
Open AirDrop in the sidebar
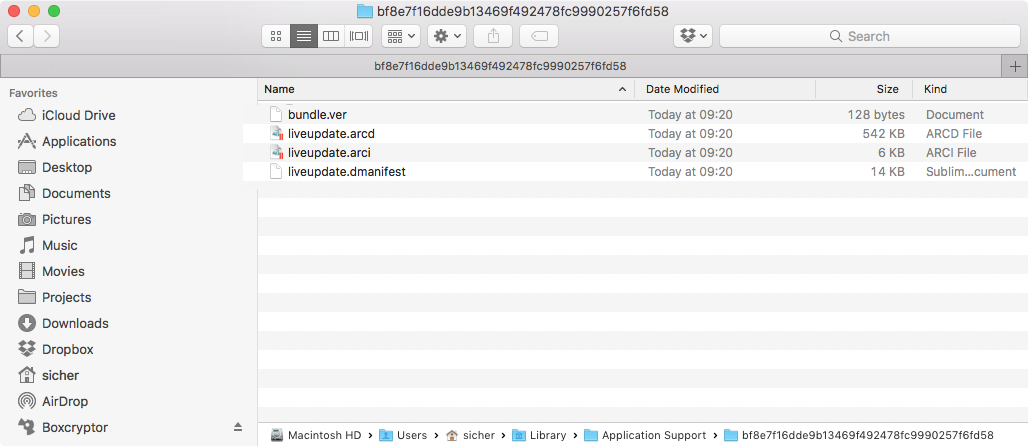[x=65, y=401]
